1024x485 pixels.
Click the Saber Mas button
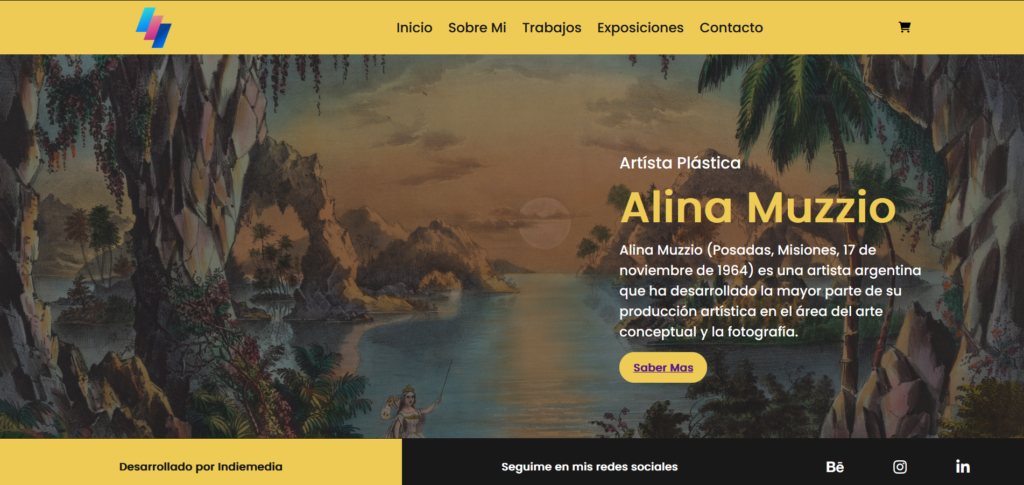(x=663, y=368)
